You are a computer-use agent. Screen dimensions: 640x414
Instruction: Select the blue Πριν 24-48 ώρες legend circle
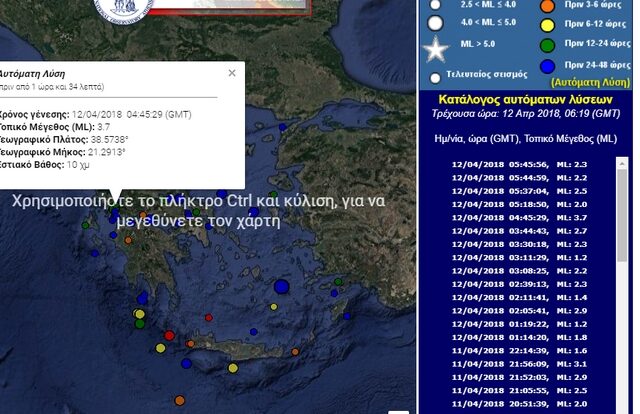(x=547, y=66)
